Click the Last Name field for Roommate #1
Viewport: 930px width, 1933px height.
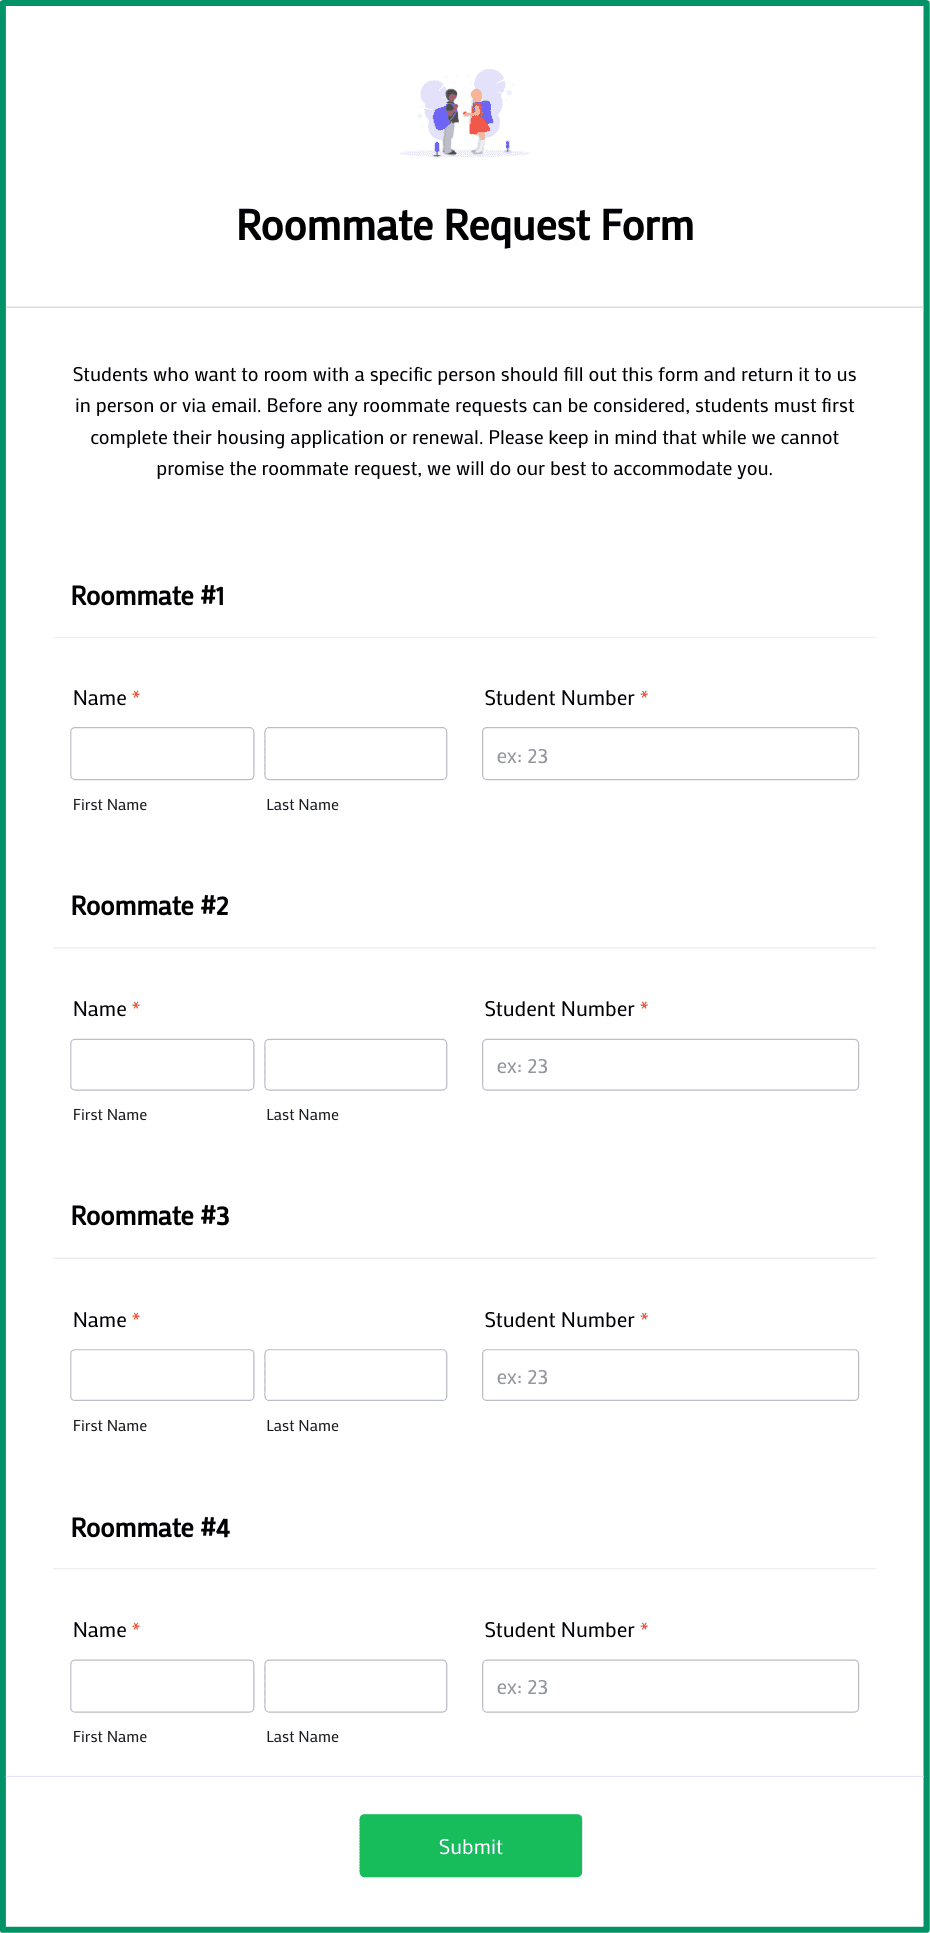pos(355,753)
